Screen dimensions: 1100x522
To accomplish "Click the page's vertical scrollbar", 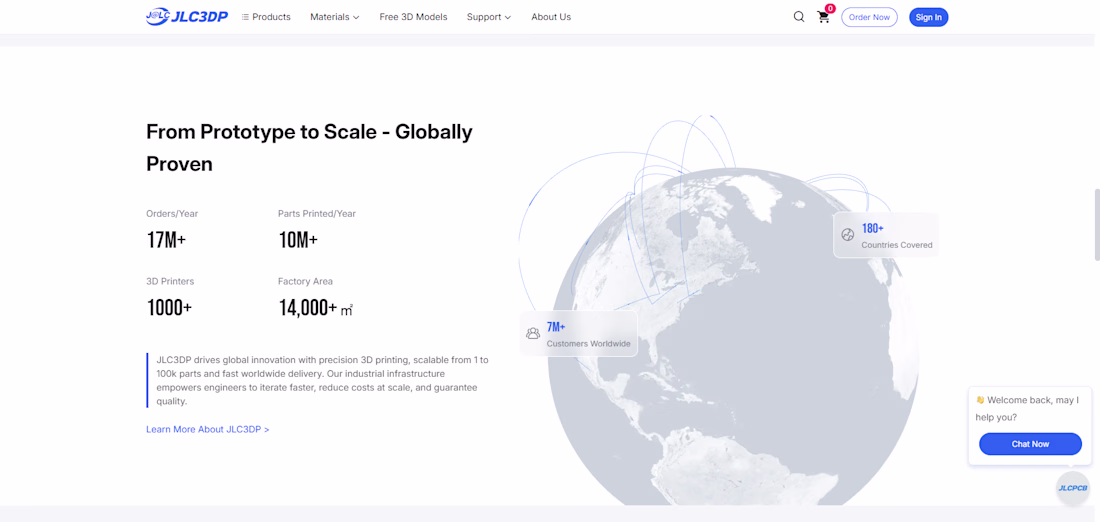I will (1096, 225).
